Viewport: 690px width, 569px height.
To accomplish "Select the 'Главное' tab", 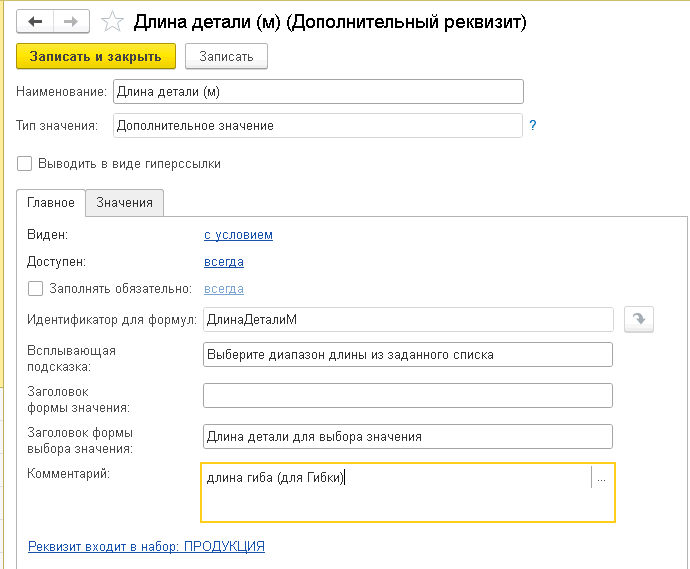I will (x=50, y=203).
